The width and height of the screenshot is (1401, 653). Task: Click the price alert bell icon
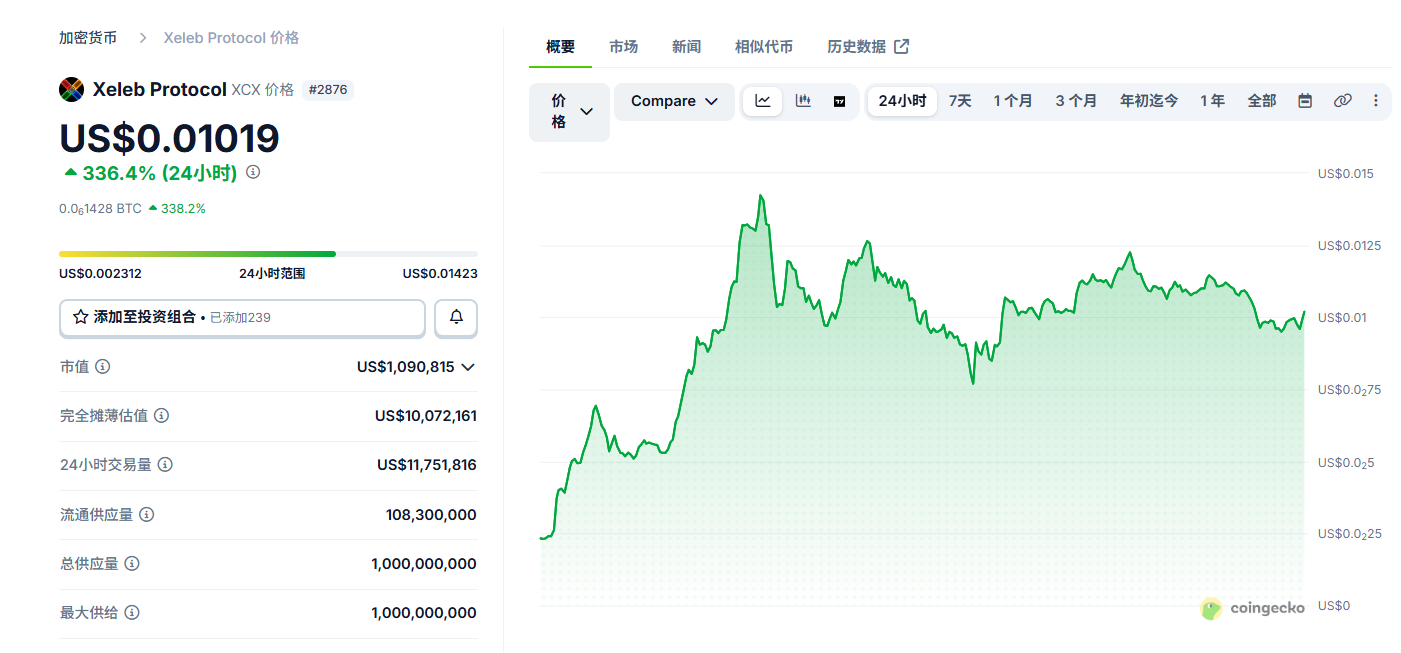point(456,317)
